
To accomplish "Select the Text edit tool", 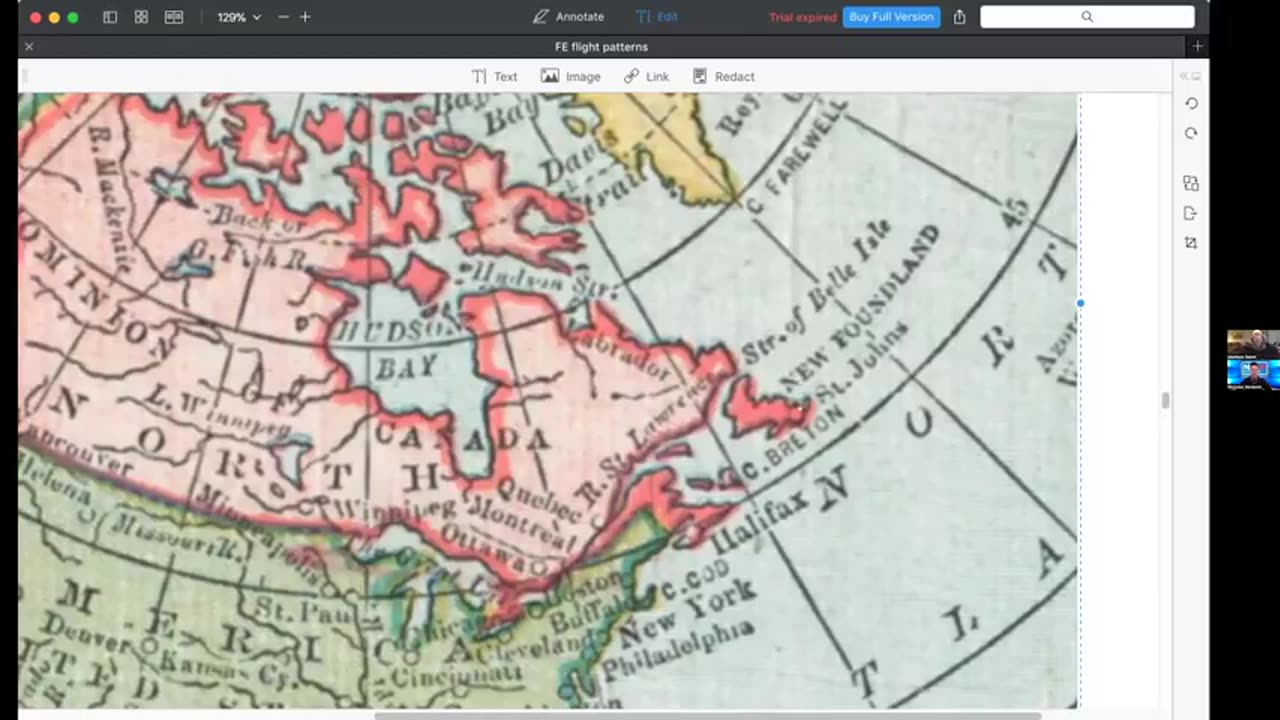I will point(494,76).
